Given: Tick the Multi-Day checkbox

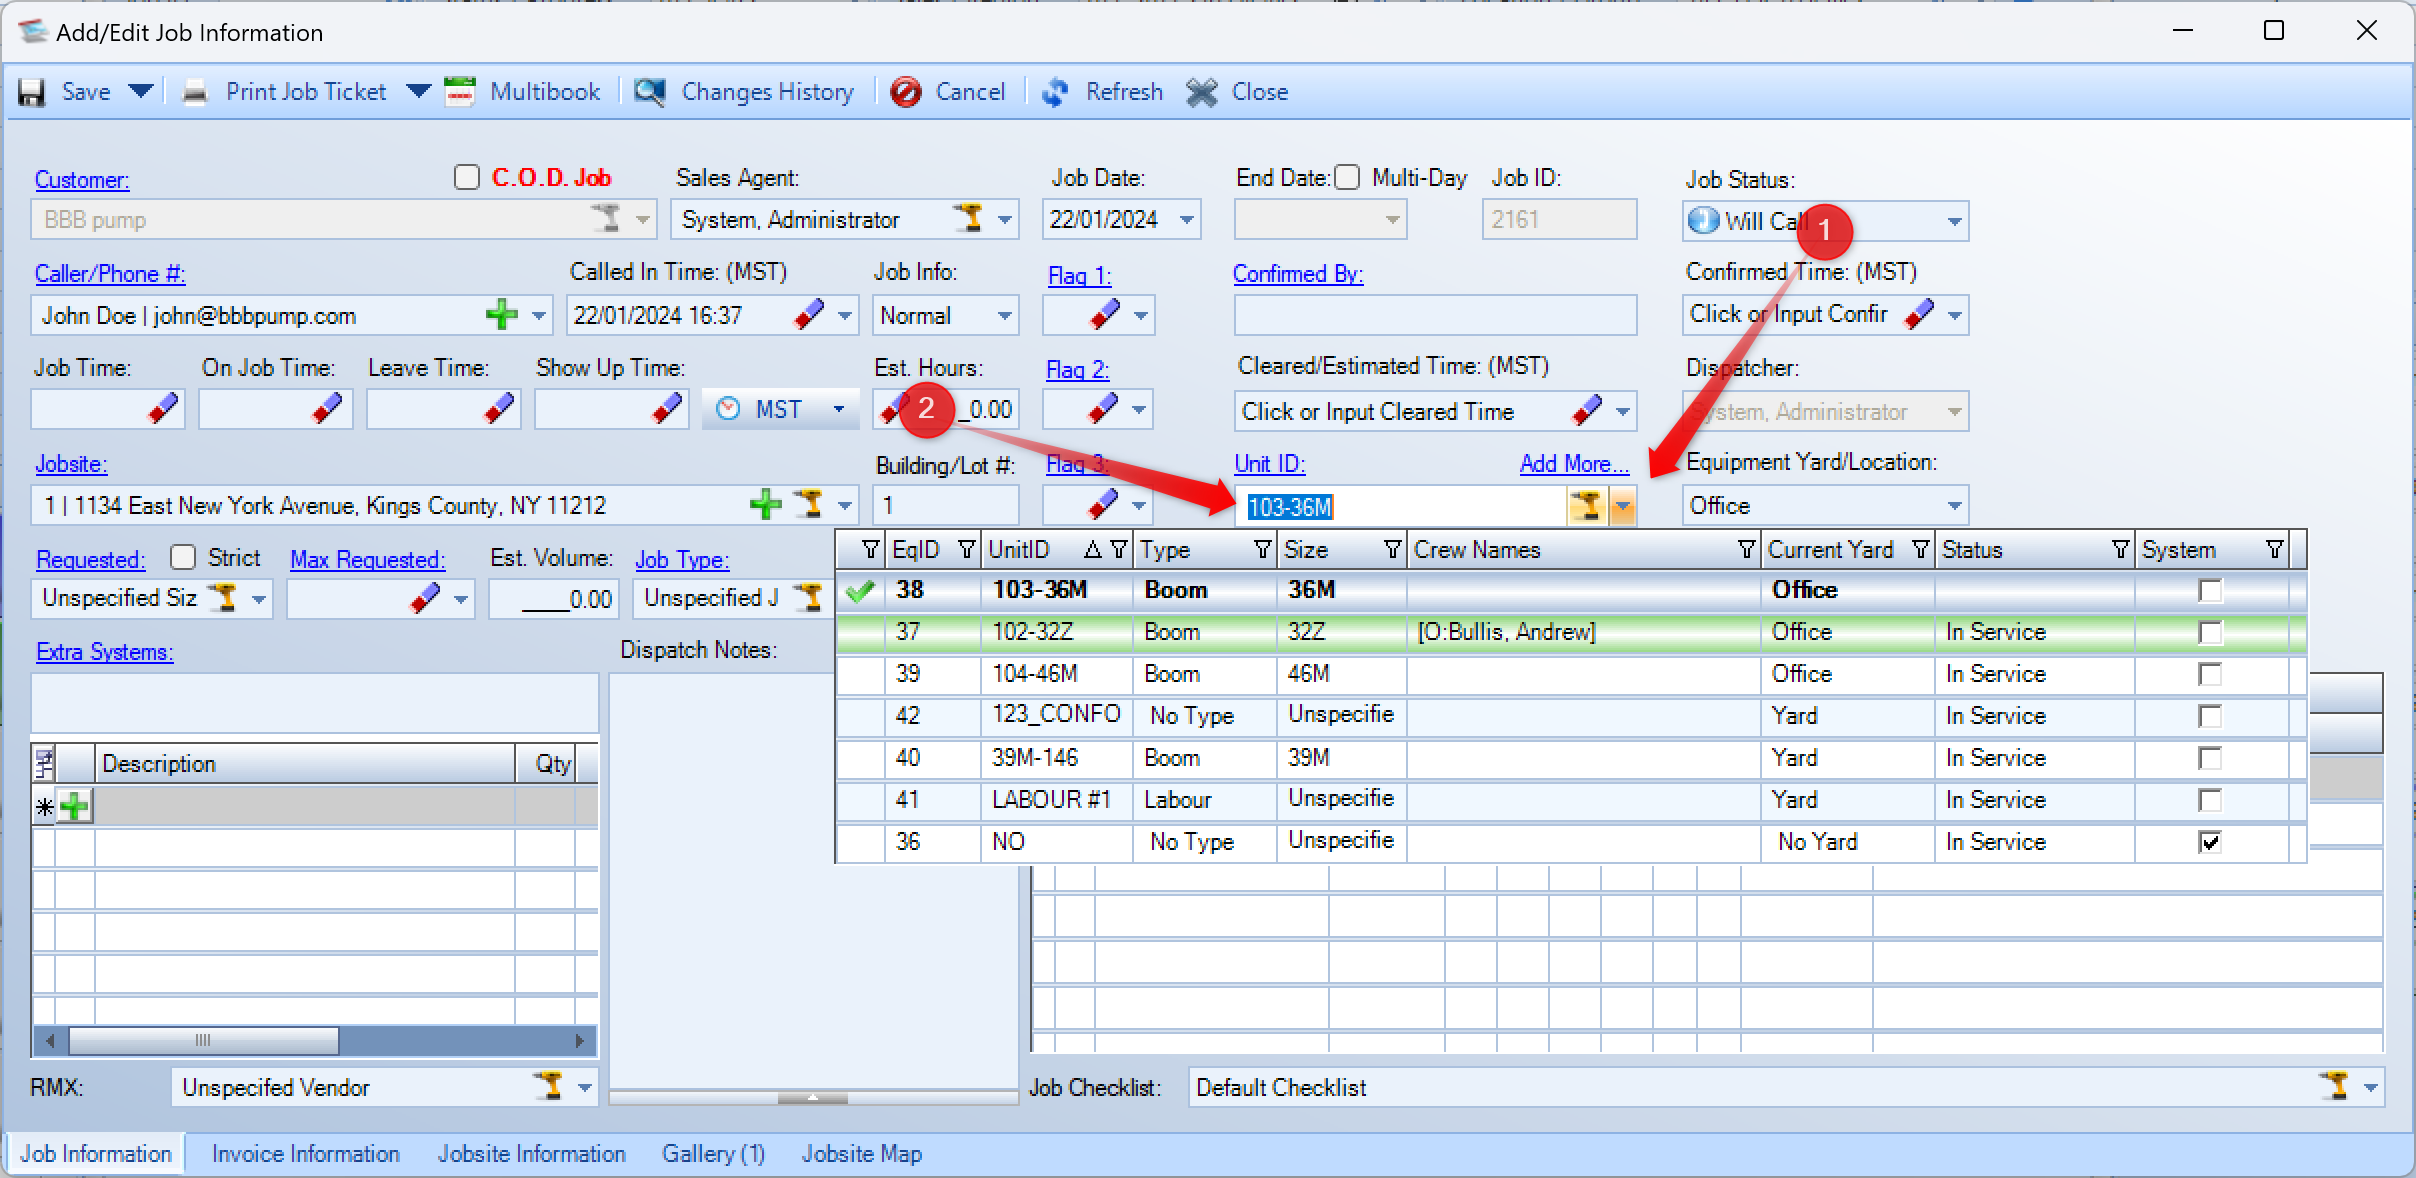Looking at the screenshot, I should pos(1348,178).
